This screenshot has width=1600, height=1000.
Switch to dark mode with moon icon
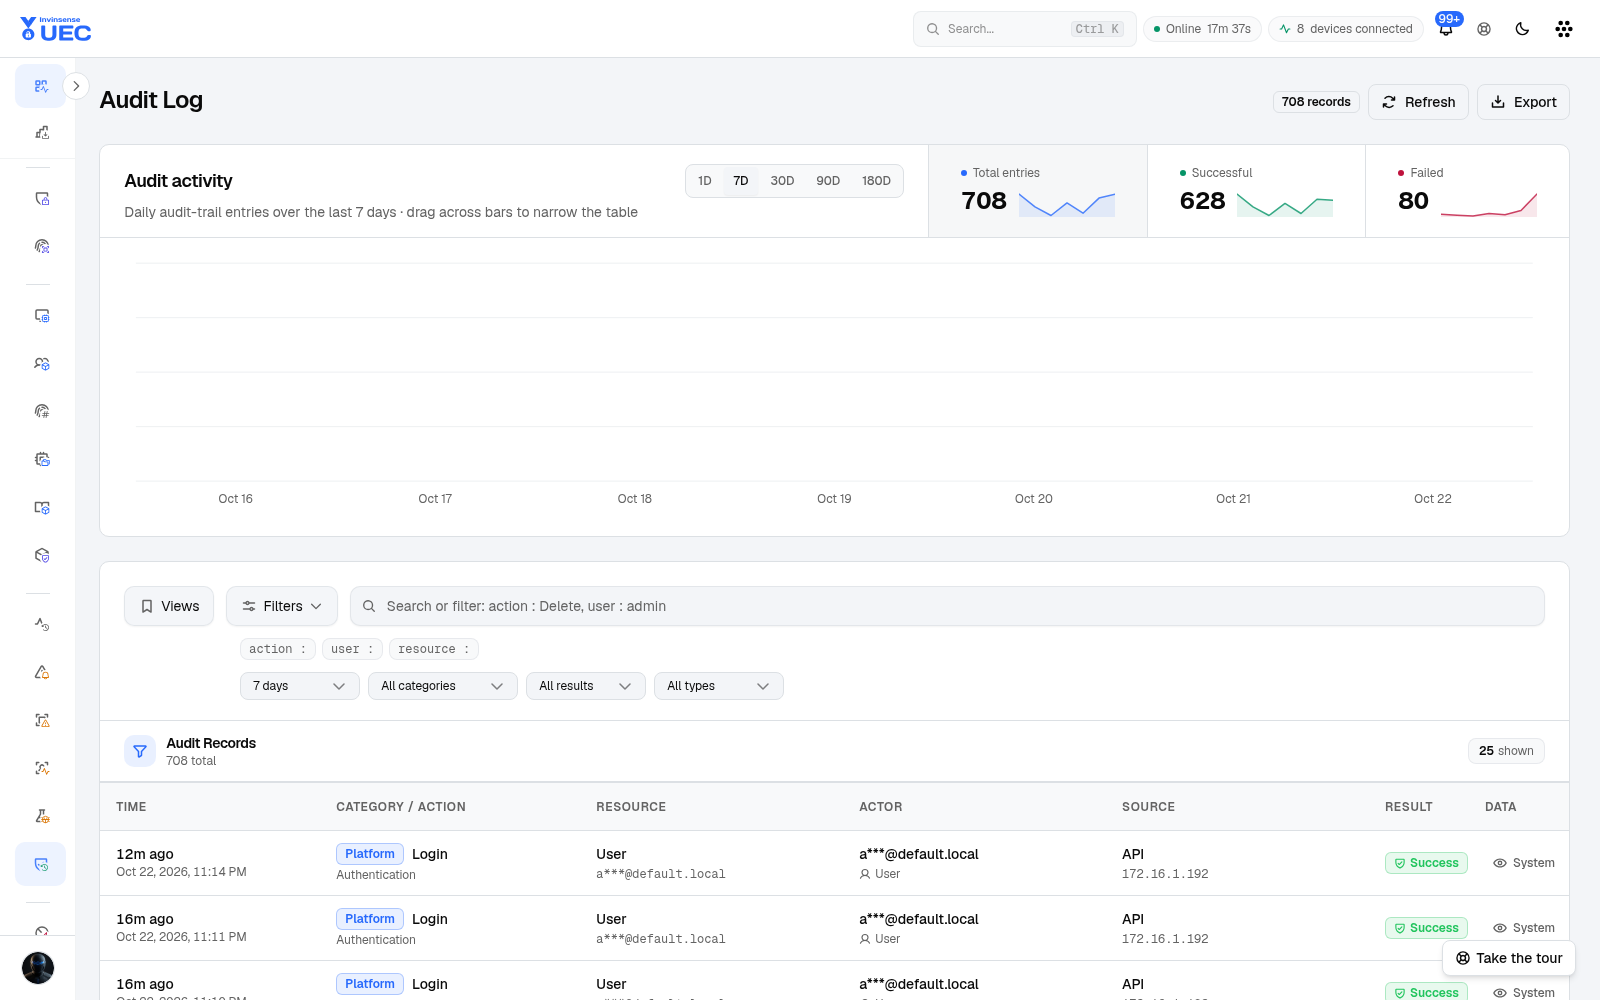click(x=1522, y=29)
